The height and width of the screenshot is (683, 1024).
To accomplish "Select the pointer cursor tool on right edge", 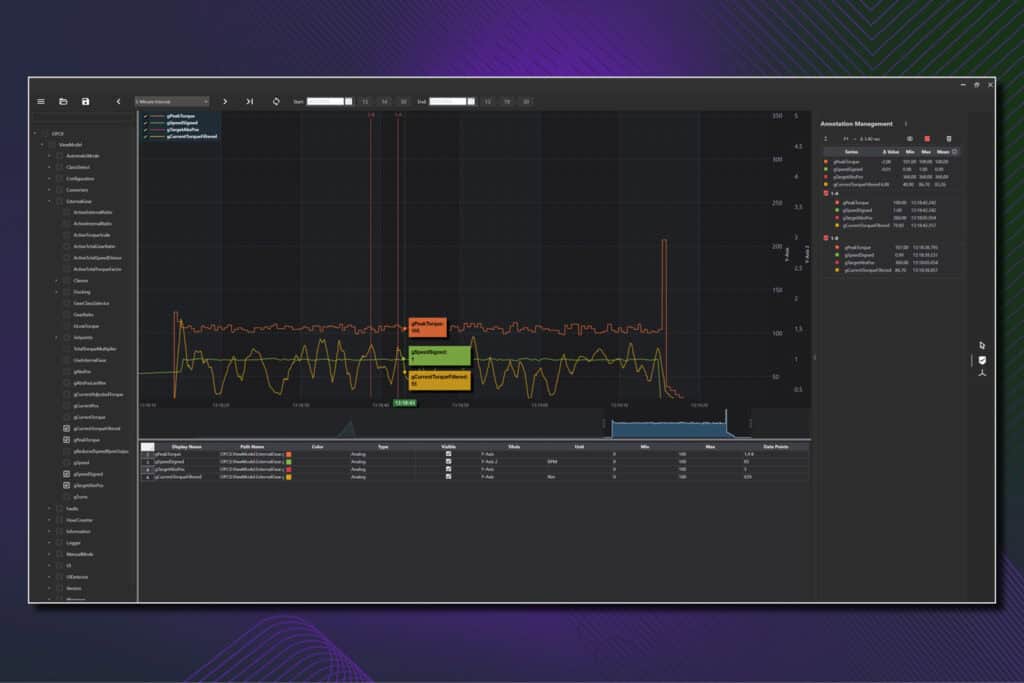I will 982,345.
